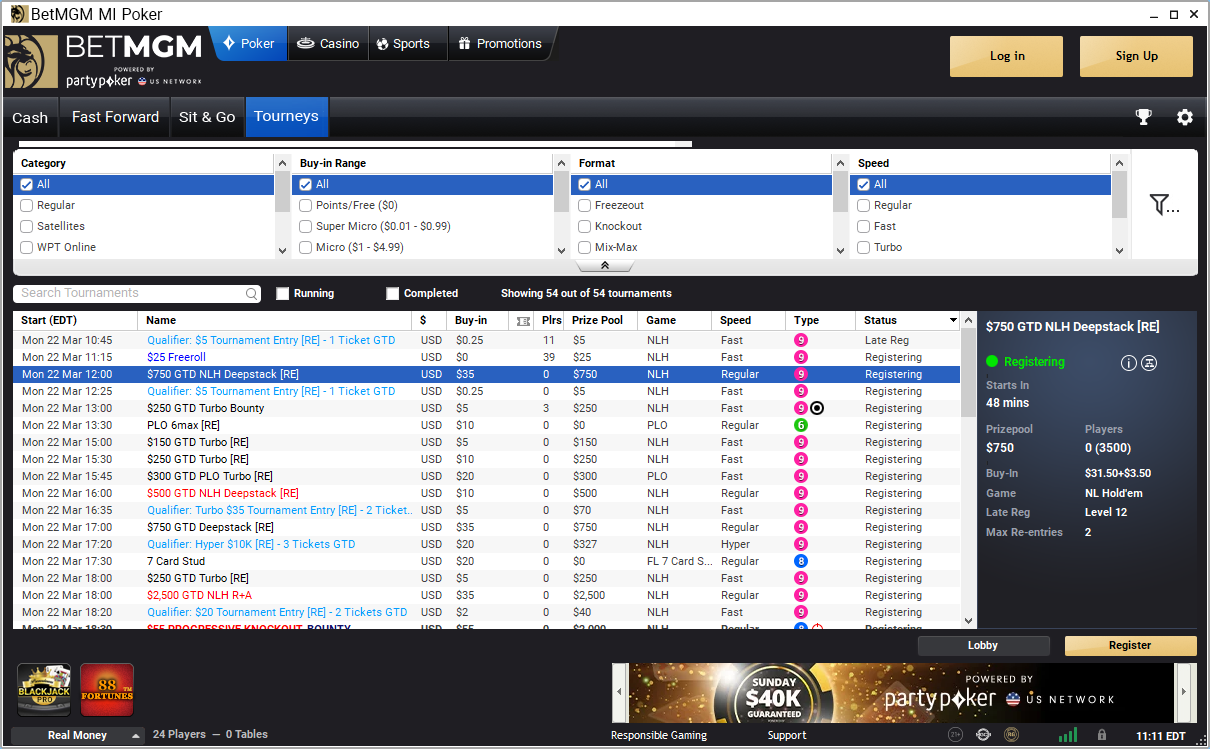The width and height of the screenshot is (1210, 749).
Task: Open the tournament Lobby button
Action: tap(984, 646)
